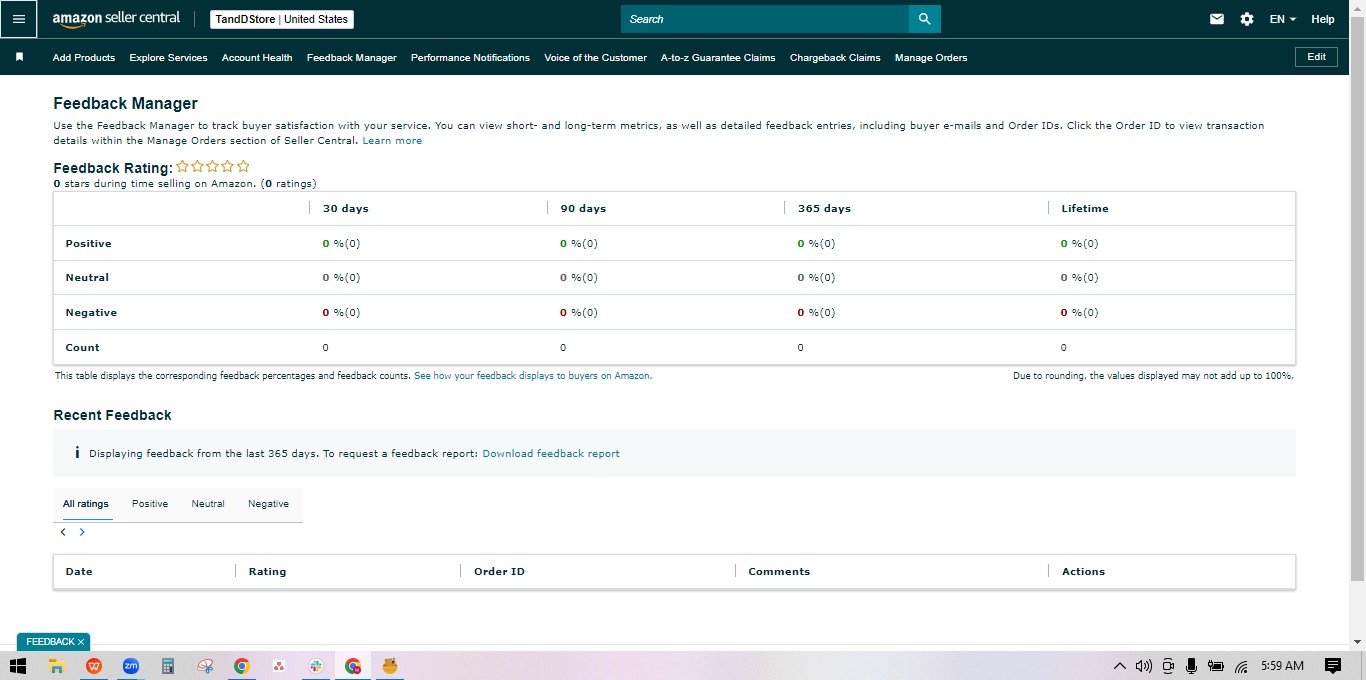
Task: Open the Windows Start menu
Action: pyautogui.click(x=17, y=666)
